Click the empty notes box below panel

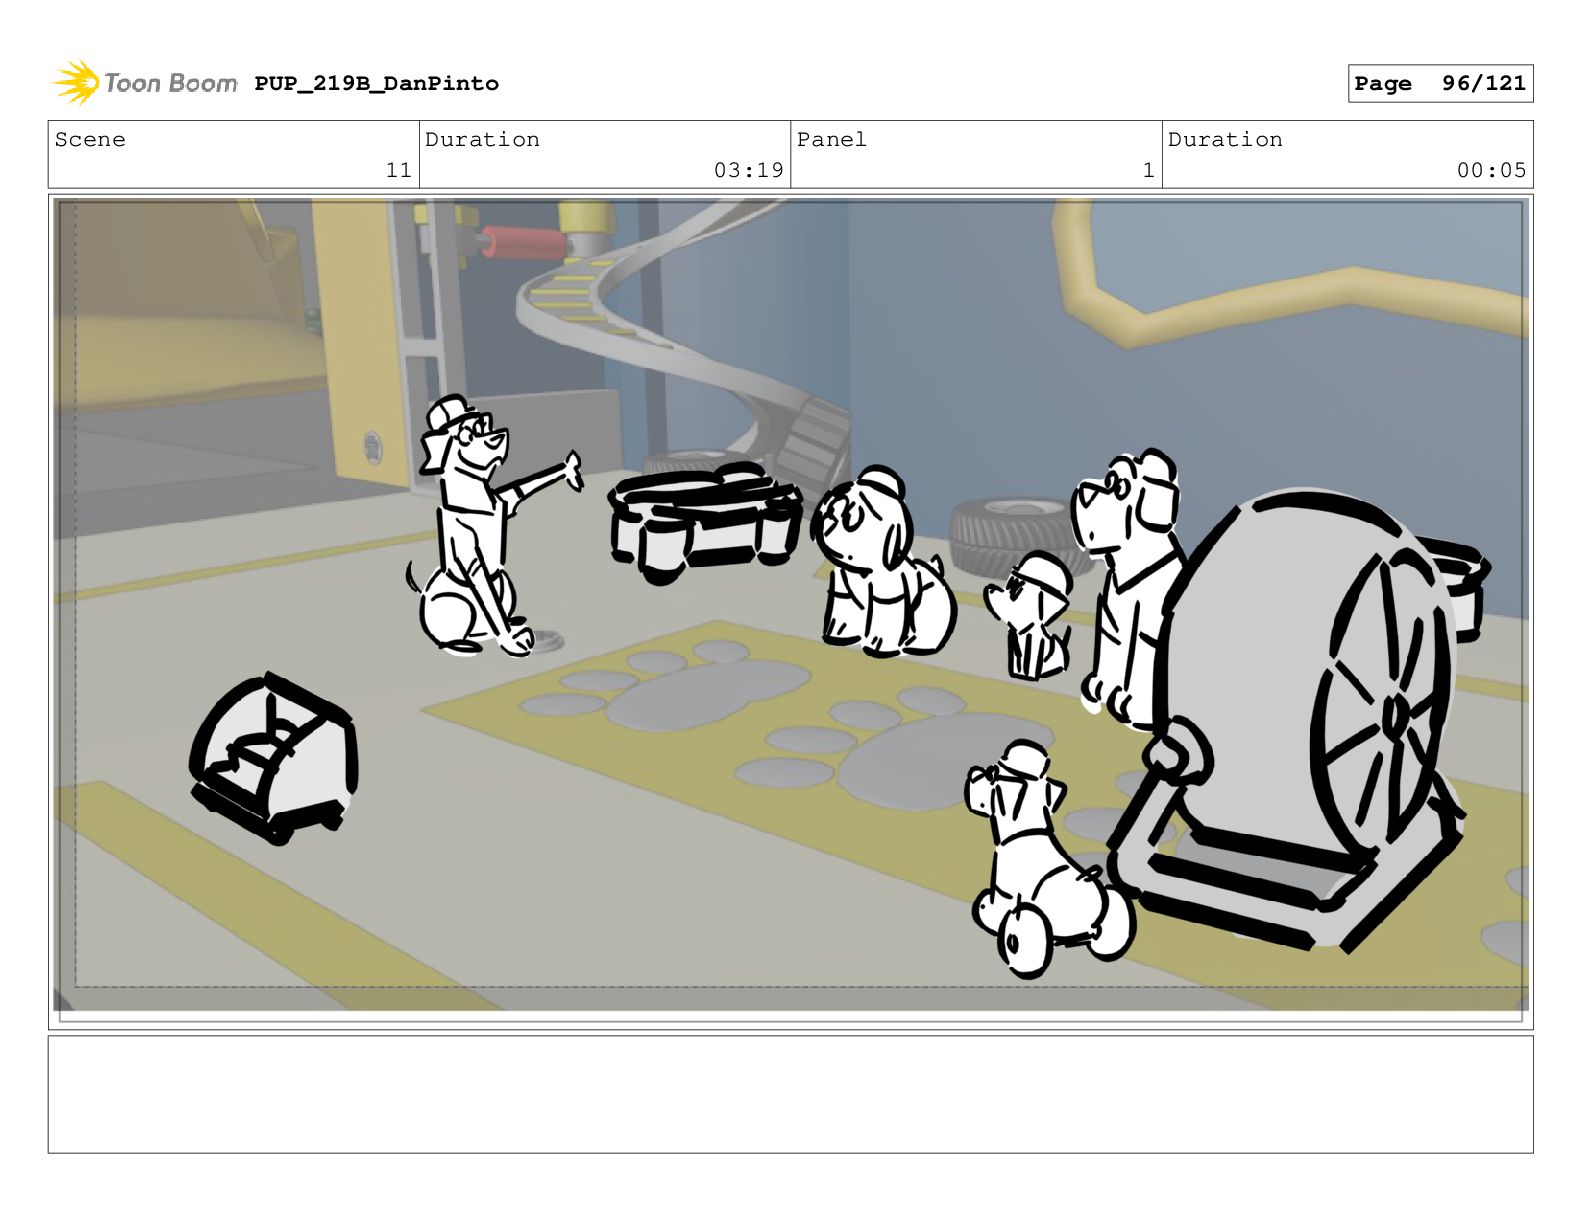pos(790,1094)
